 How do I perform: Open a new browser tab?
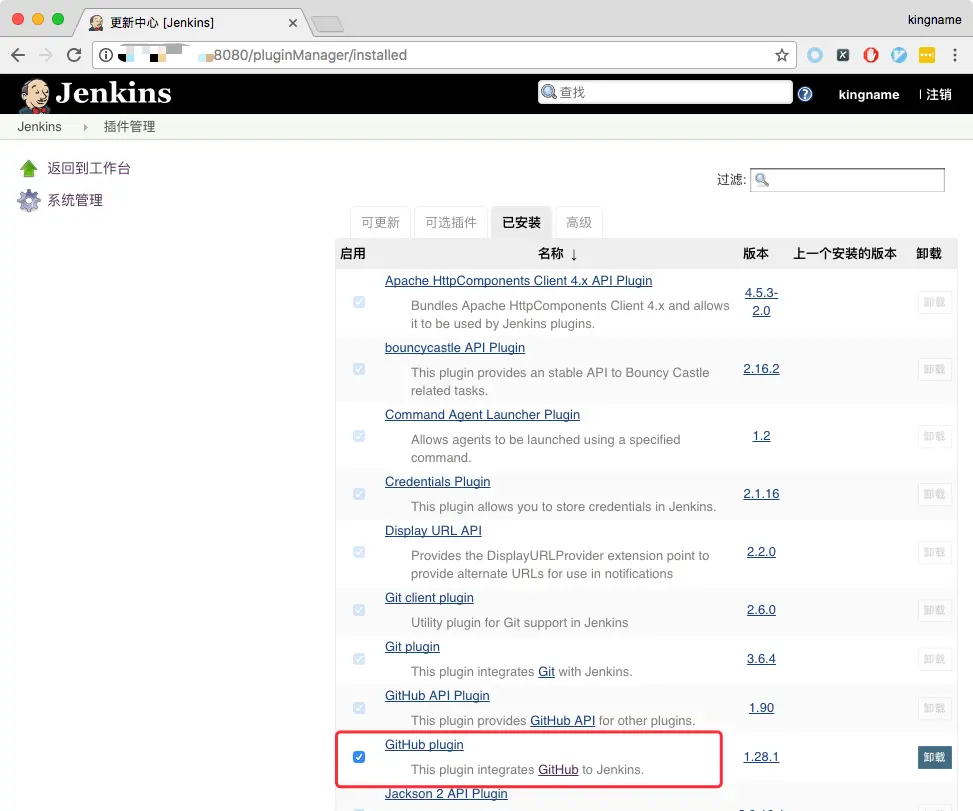click(327, 24)
